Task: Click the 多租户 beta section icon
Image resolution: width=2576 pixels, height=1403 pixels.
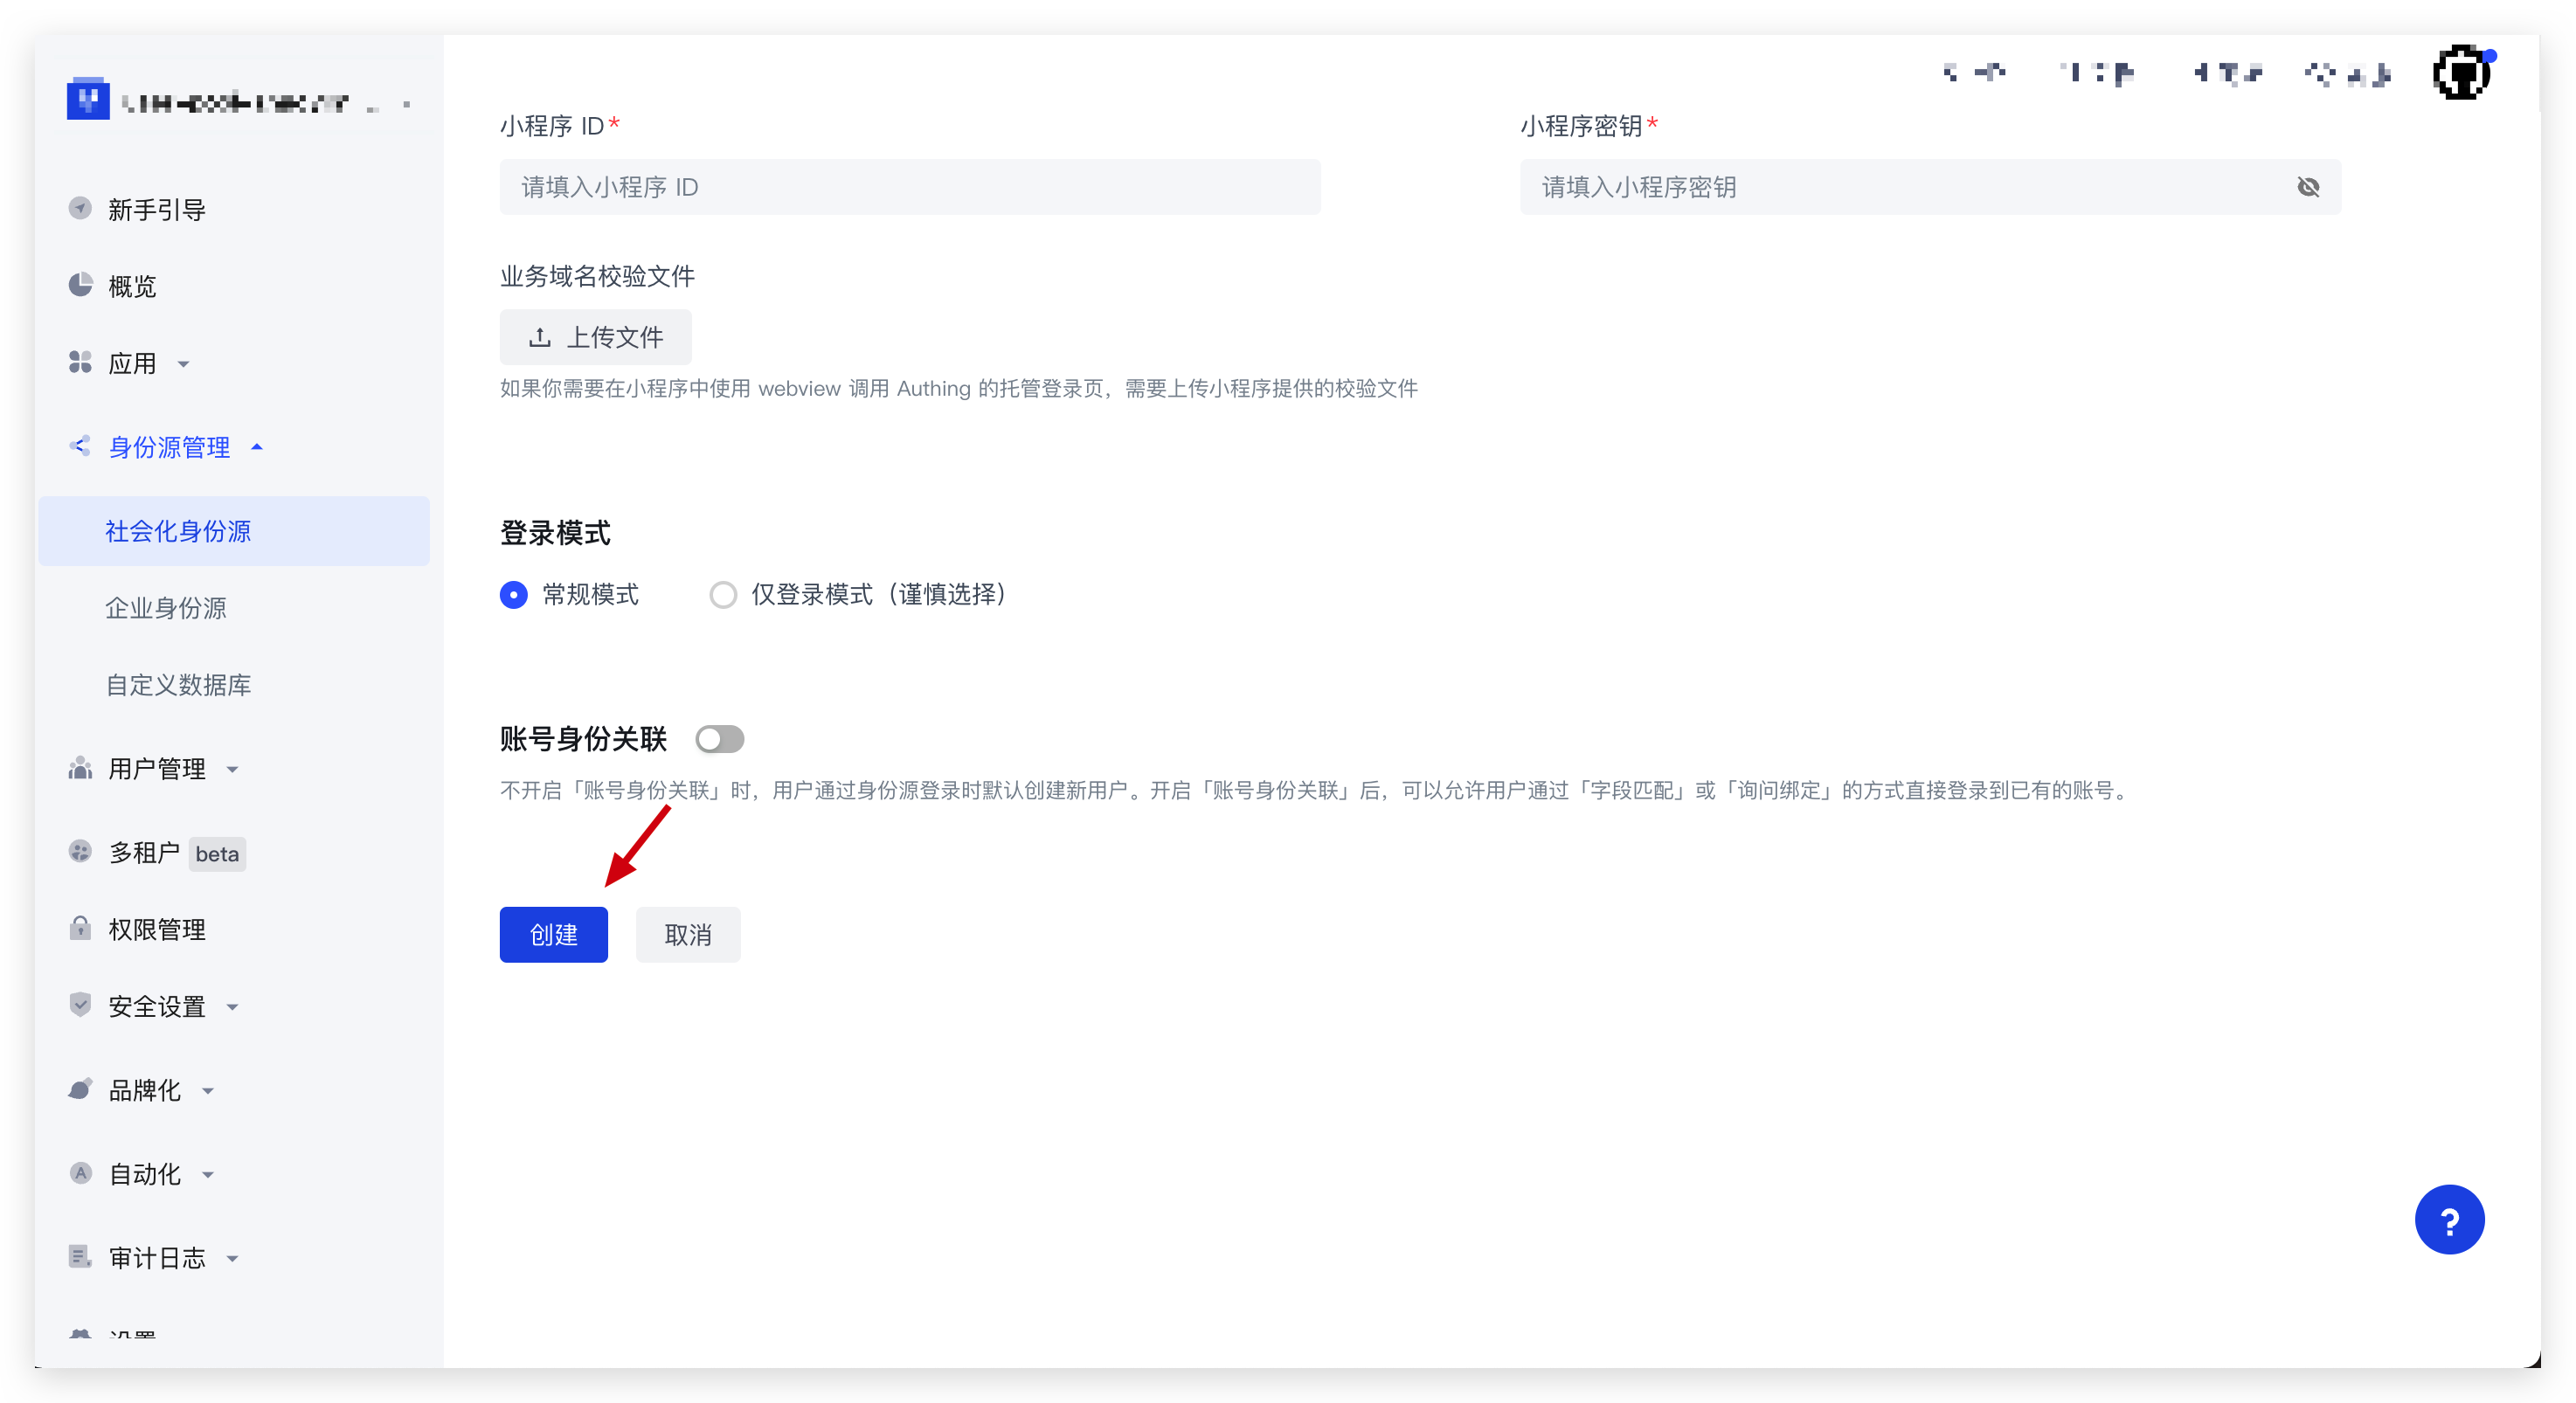Action: click(80, 852)
